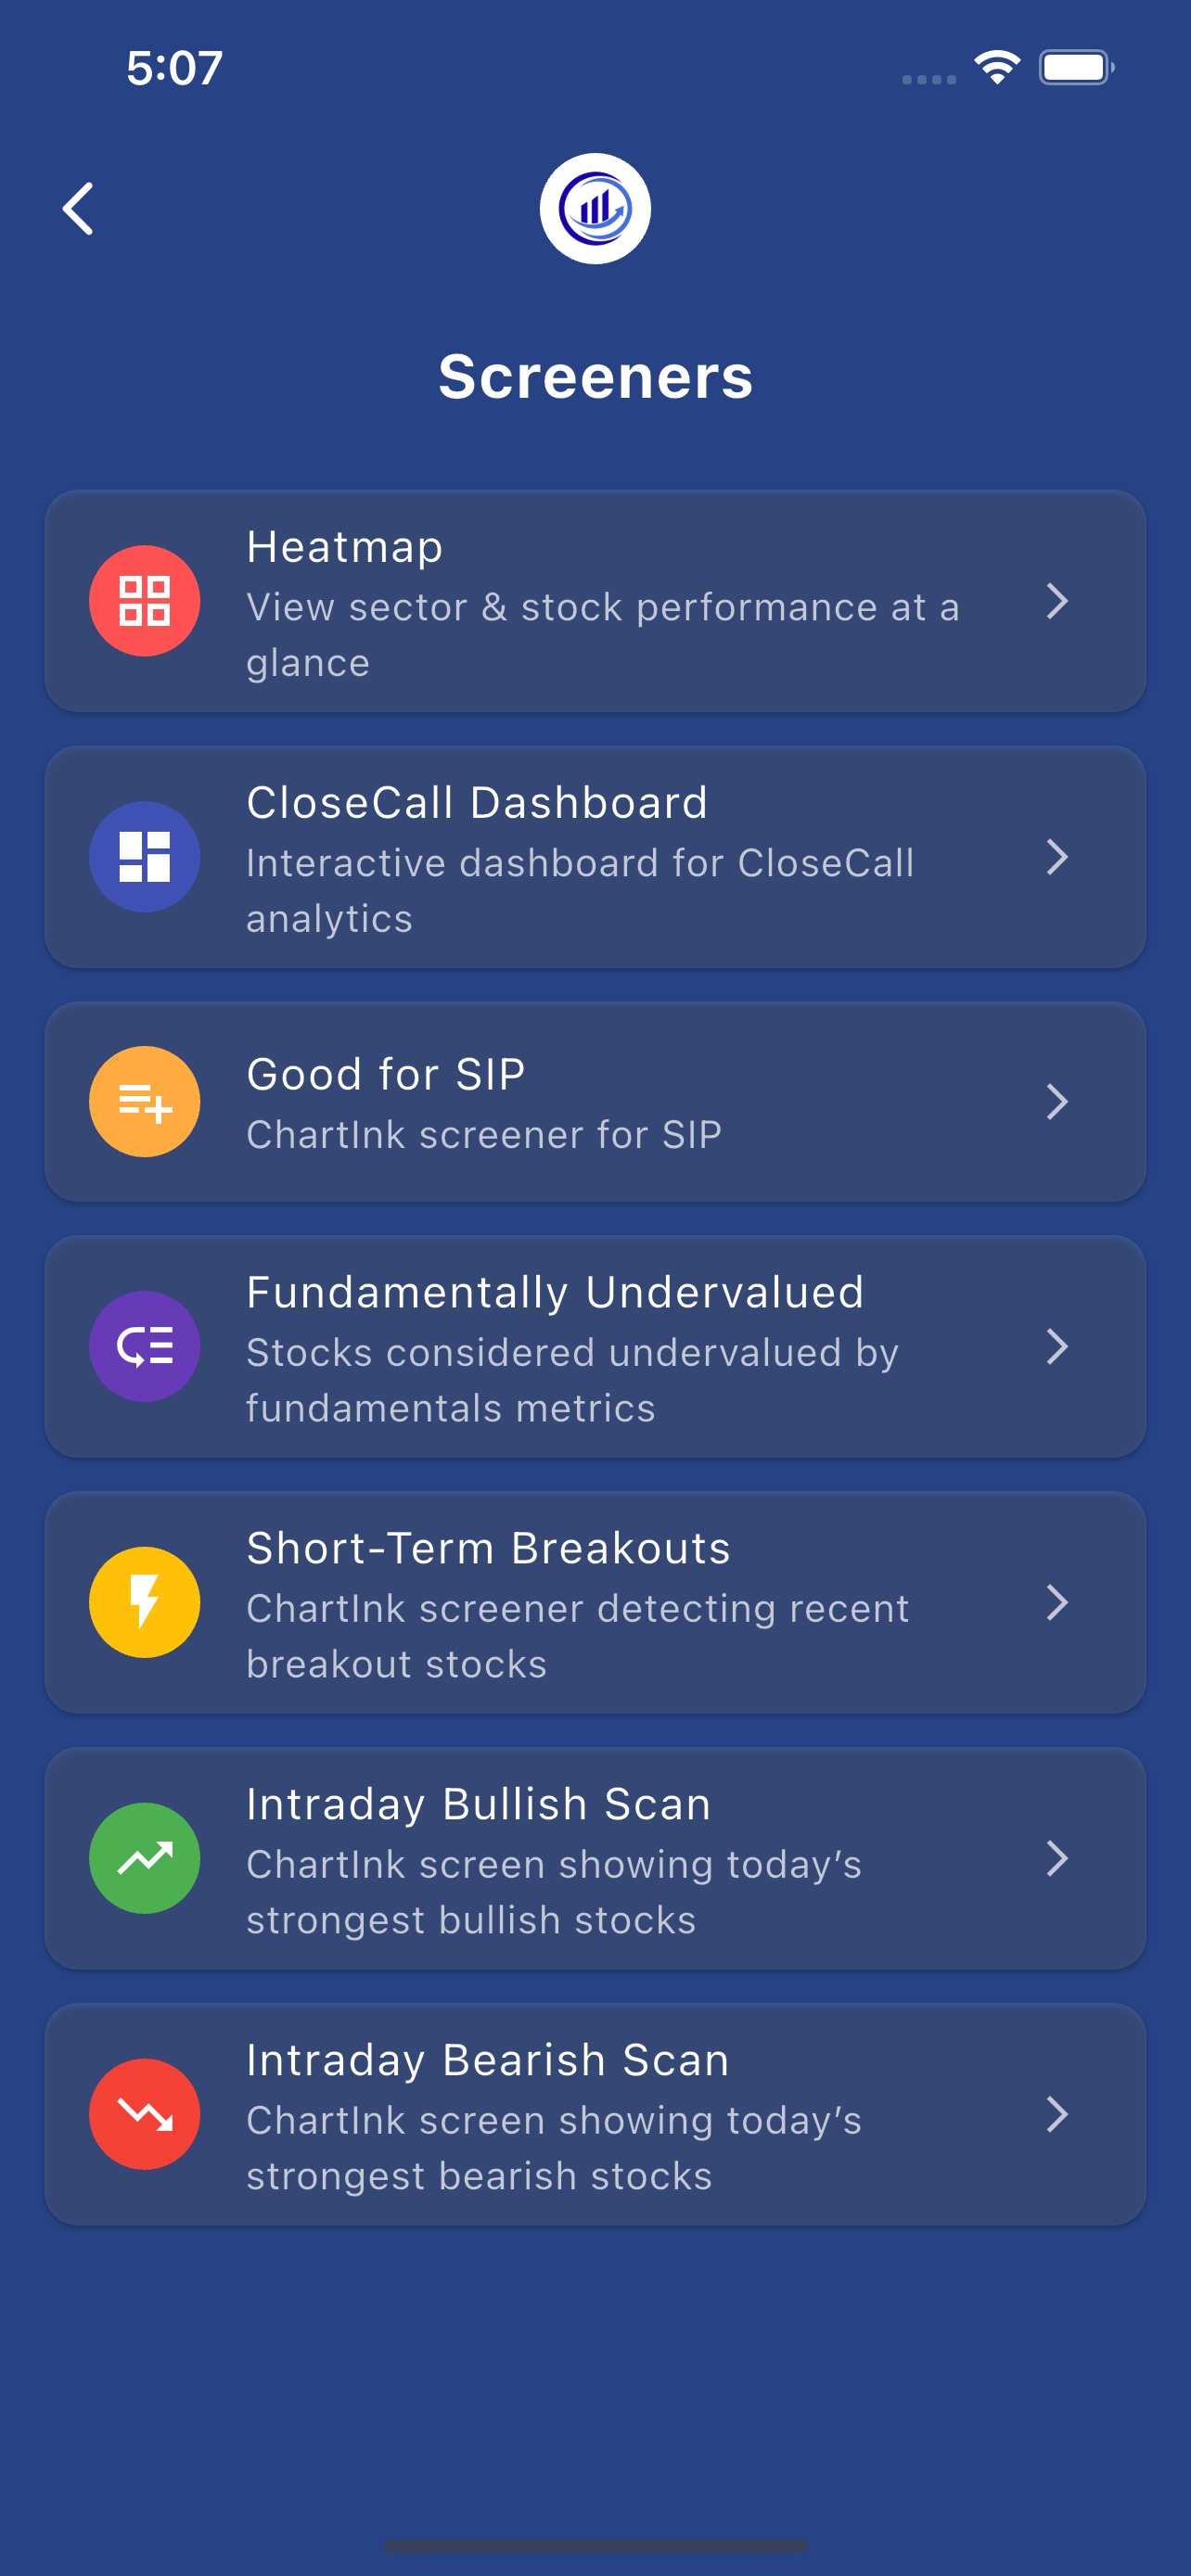Tap the Wi-Fi status icon

click(997, 68)
